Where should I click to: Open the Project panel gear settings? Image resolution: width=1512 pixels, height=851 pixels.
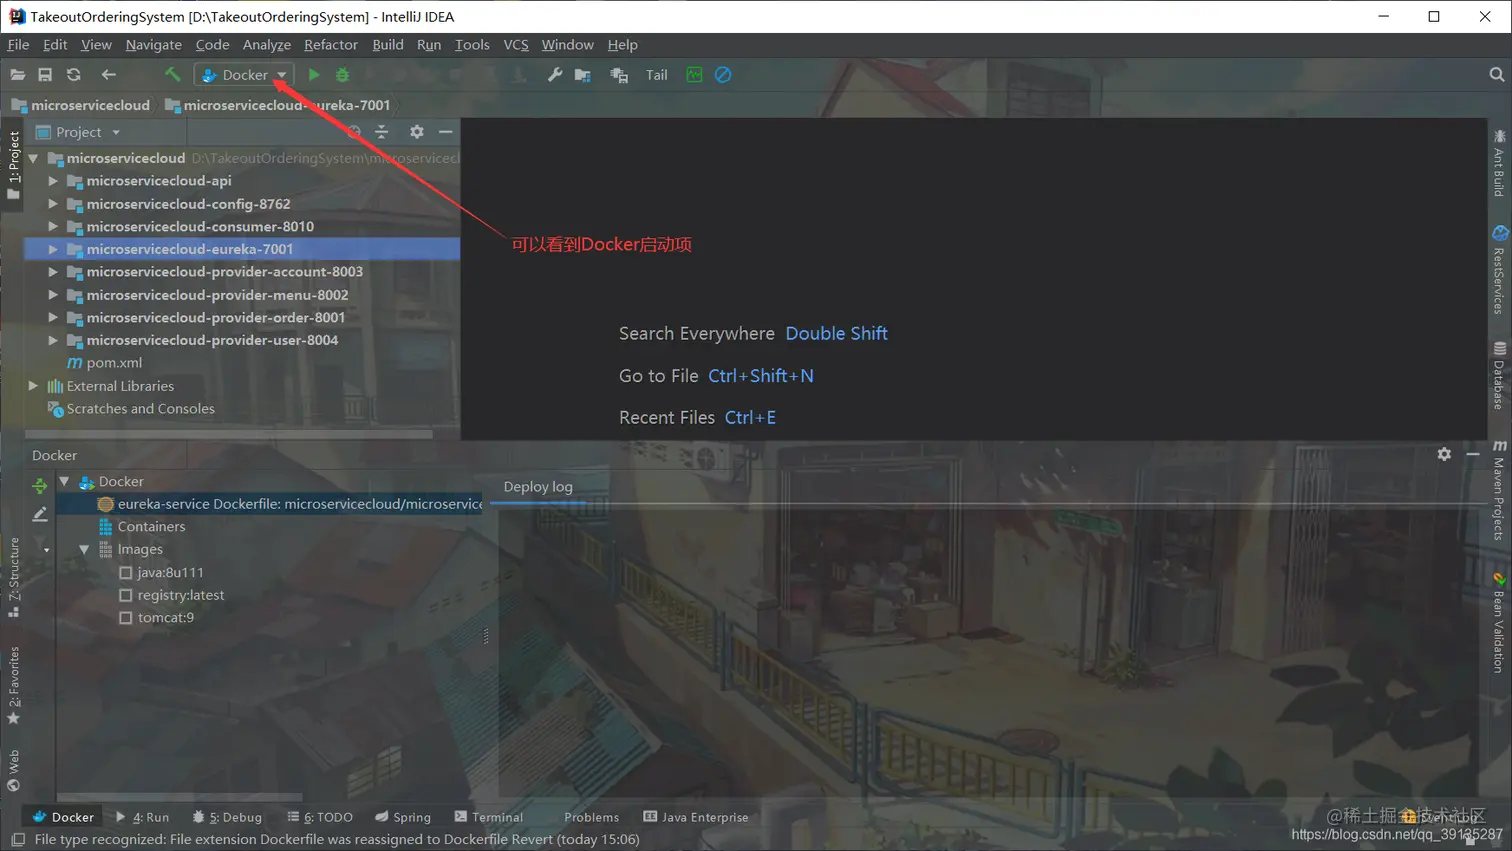pyautogui.click(x=417, y=132)
